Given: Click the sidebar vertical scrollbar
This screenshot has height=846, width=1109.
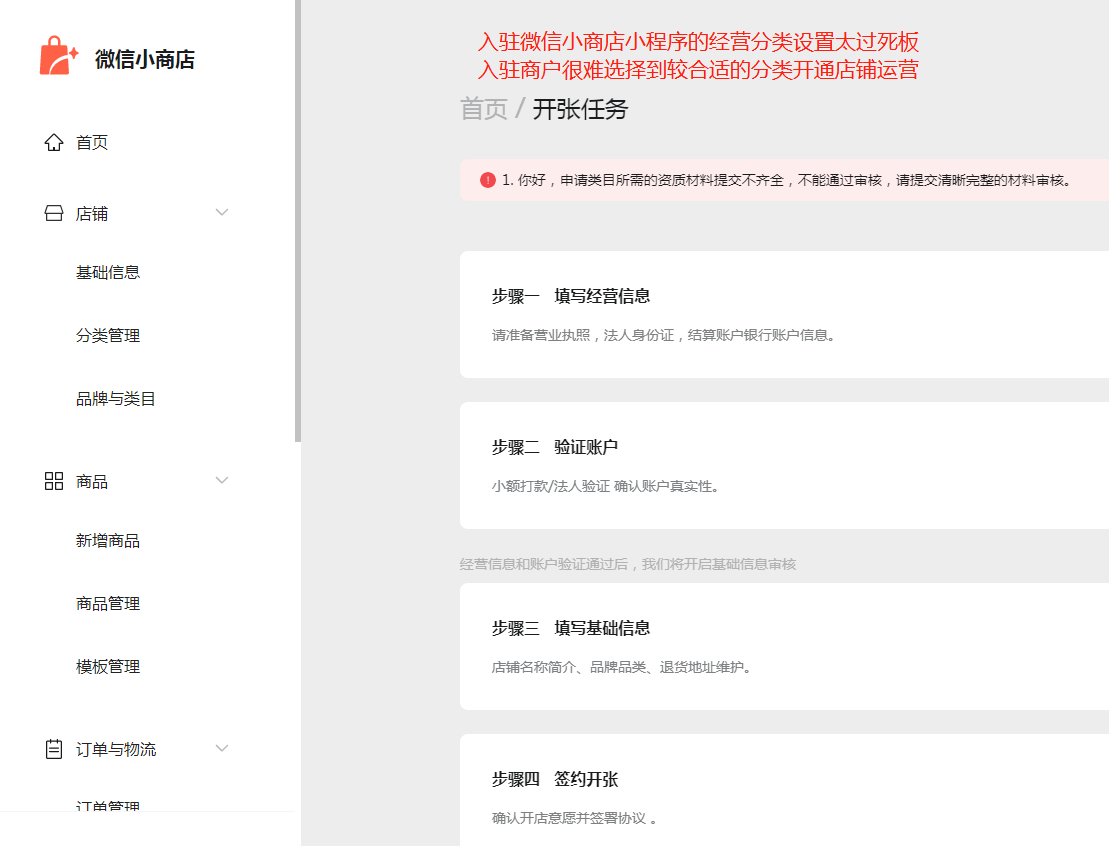Looking at the screenshot, I should pyautogui.click(x=298, y=221).
